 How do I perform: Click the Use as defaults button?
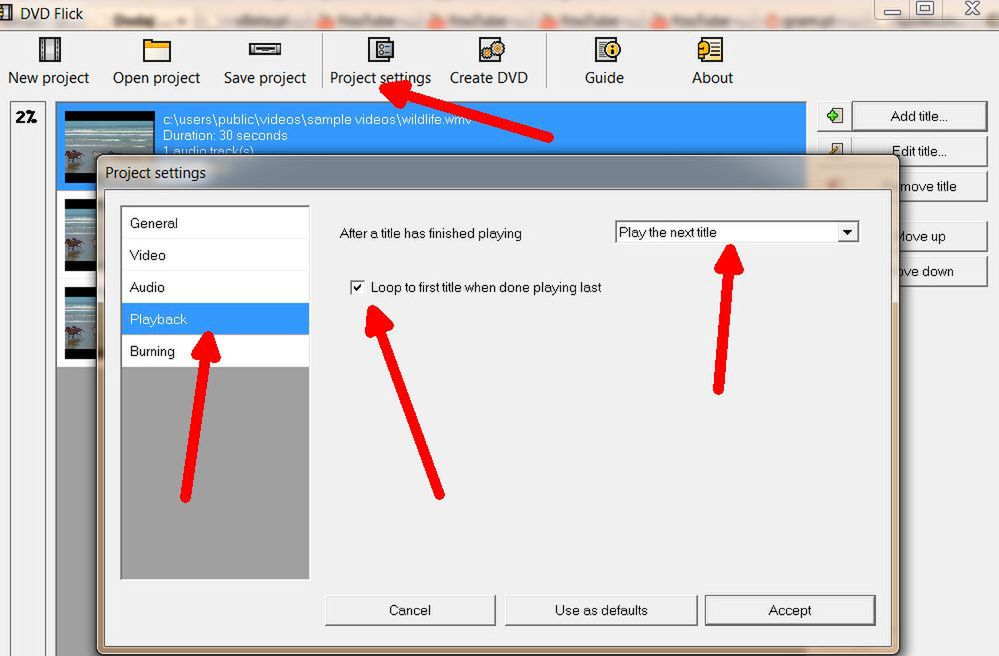click(x=601, y=610)
